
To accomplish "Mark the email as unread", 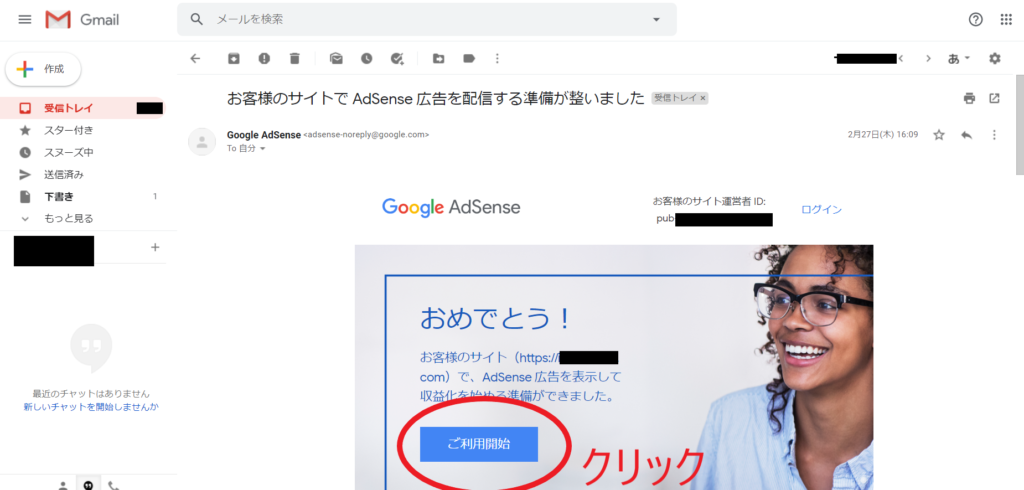I will 336,59.
